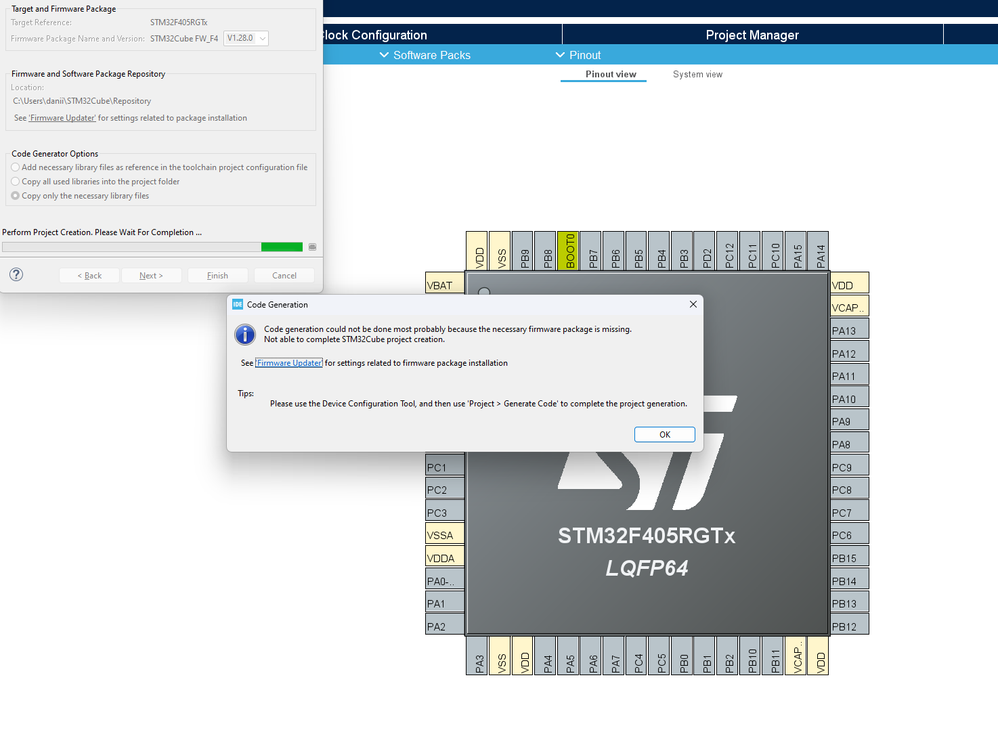Click OK in the Code Generation dialog

664,434
